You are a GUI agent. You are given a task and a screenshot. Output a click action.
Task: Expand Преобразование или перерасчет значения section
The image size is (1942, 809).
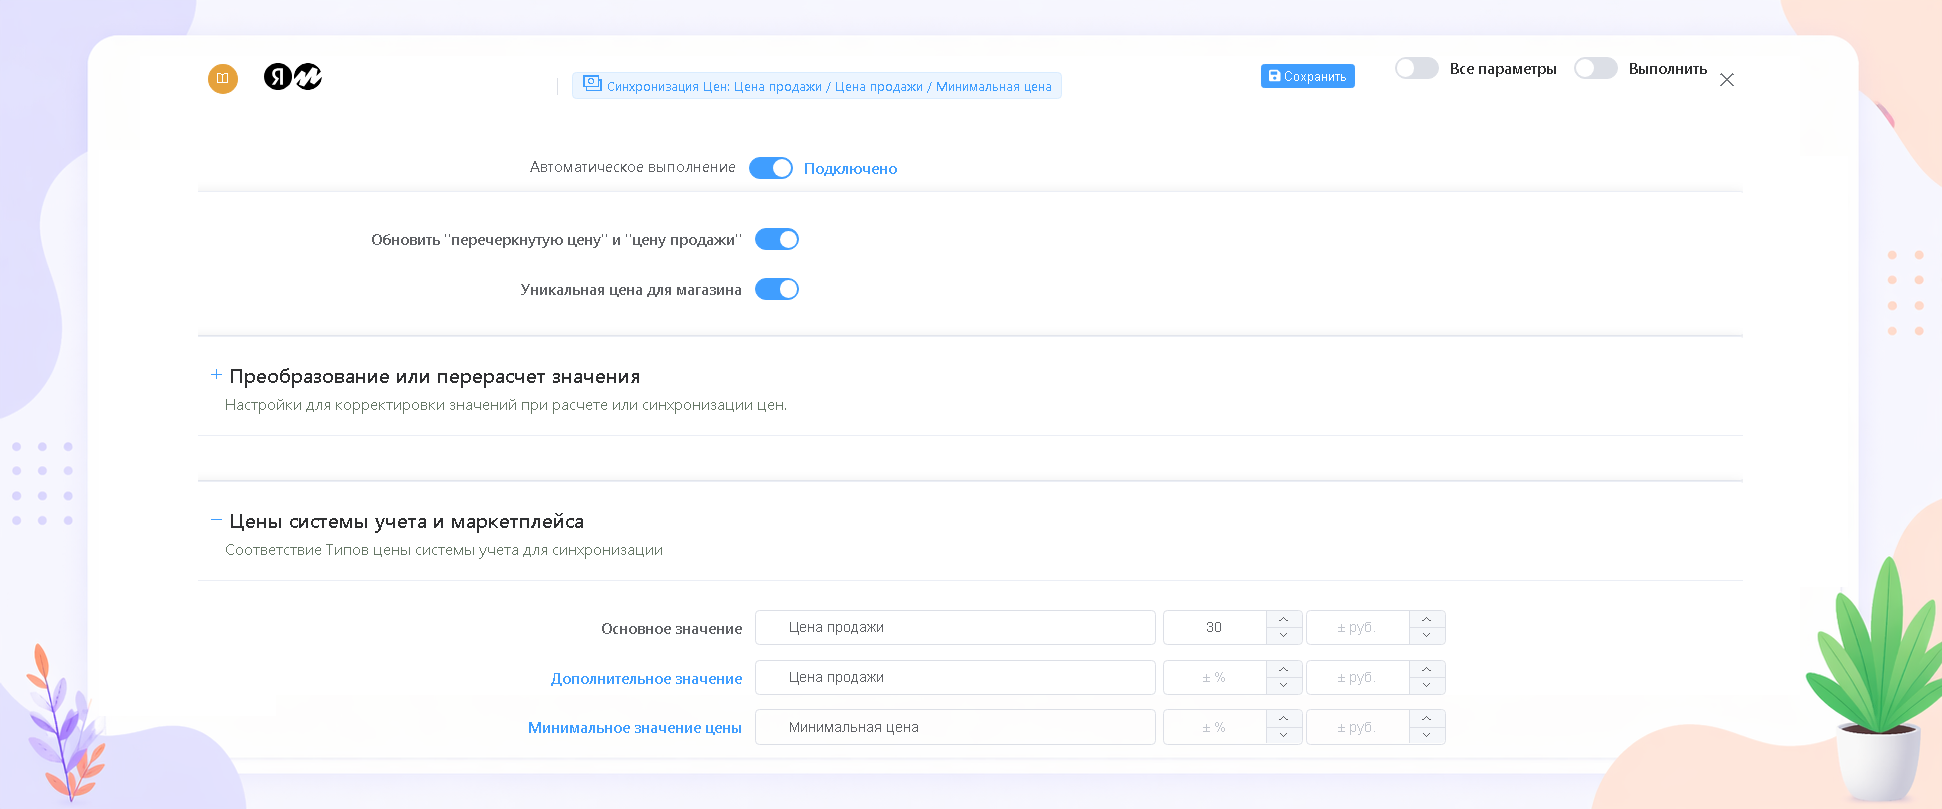[x=216, y=375]
